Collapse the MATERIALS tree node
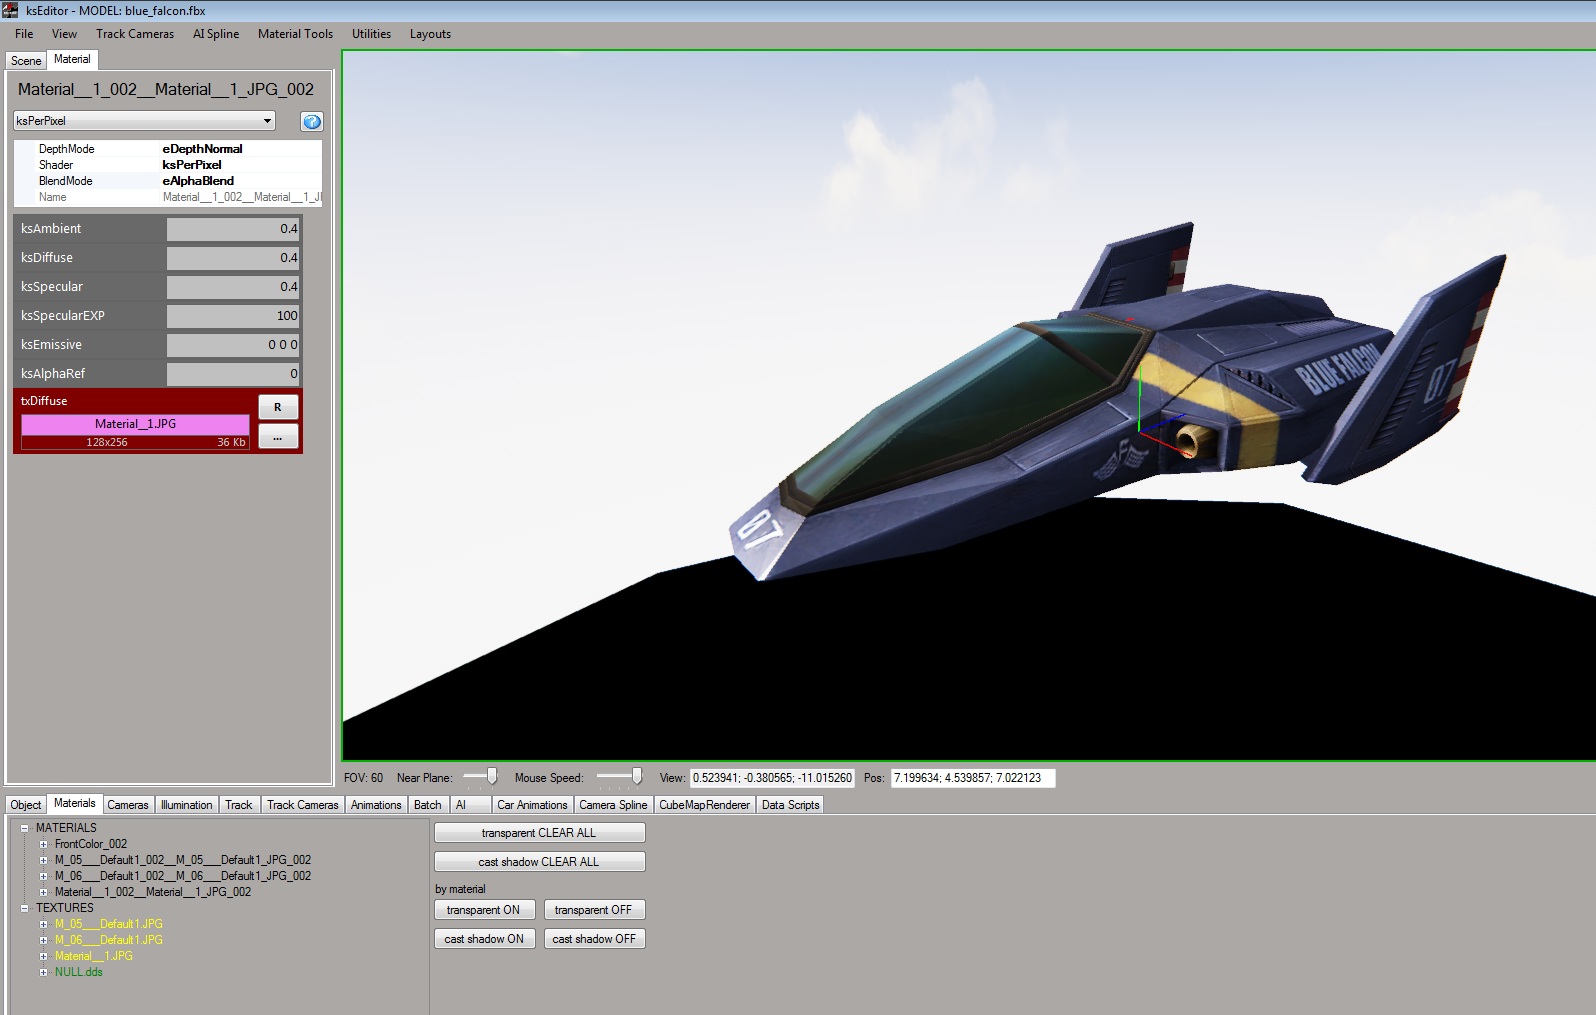This screenshot has height=1015, width=1596. click(25, 828)
